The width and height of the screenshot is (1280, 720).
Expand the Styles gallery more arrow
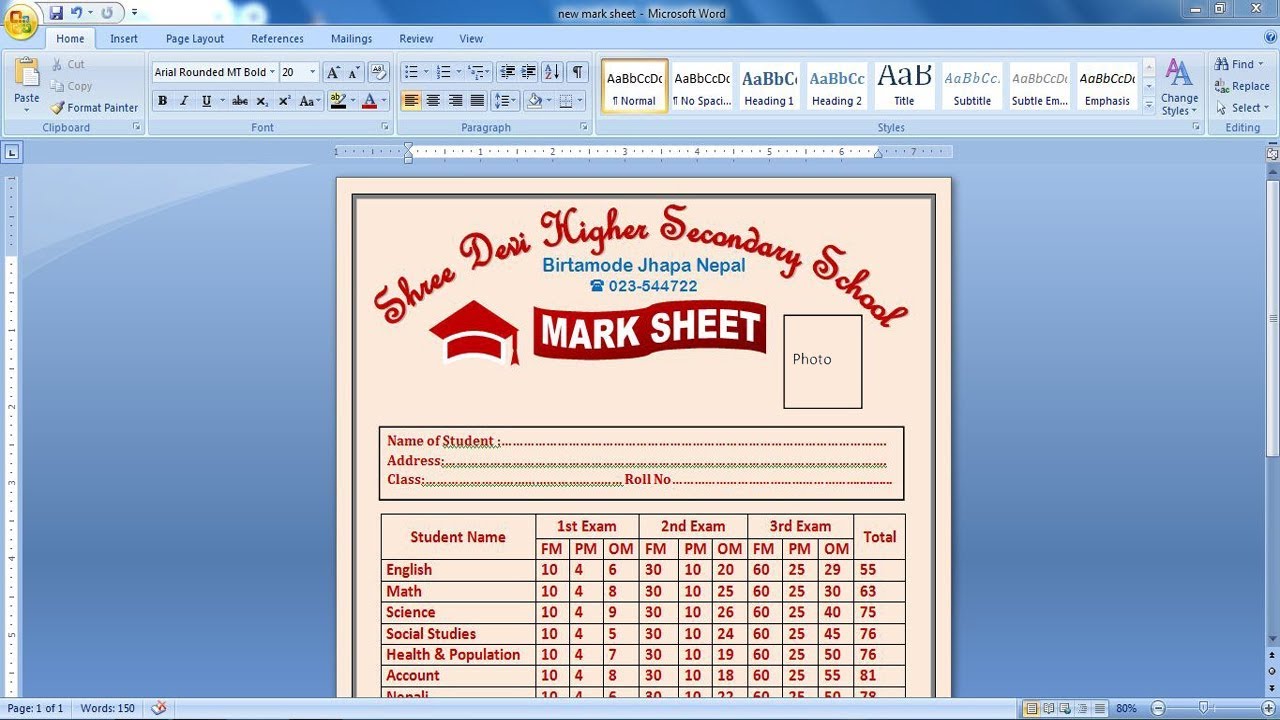(x=1148, y=105)
